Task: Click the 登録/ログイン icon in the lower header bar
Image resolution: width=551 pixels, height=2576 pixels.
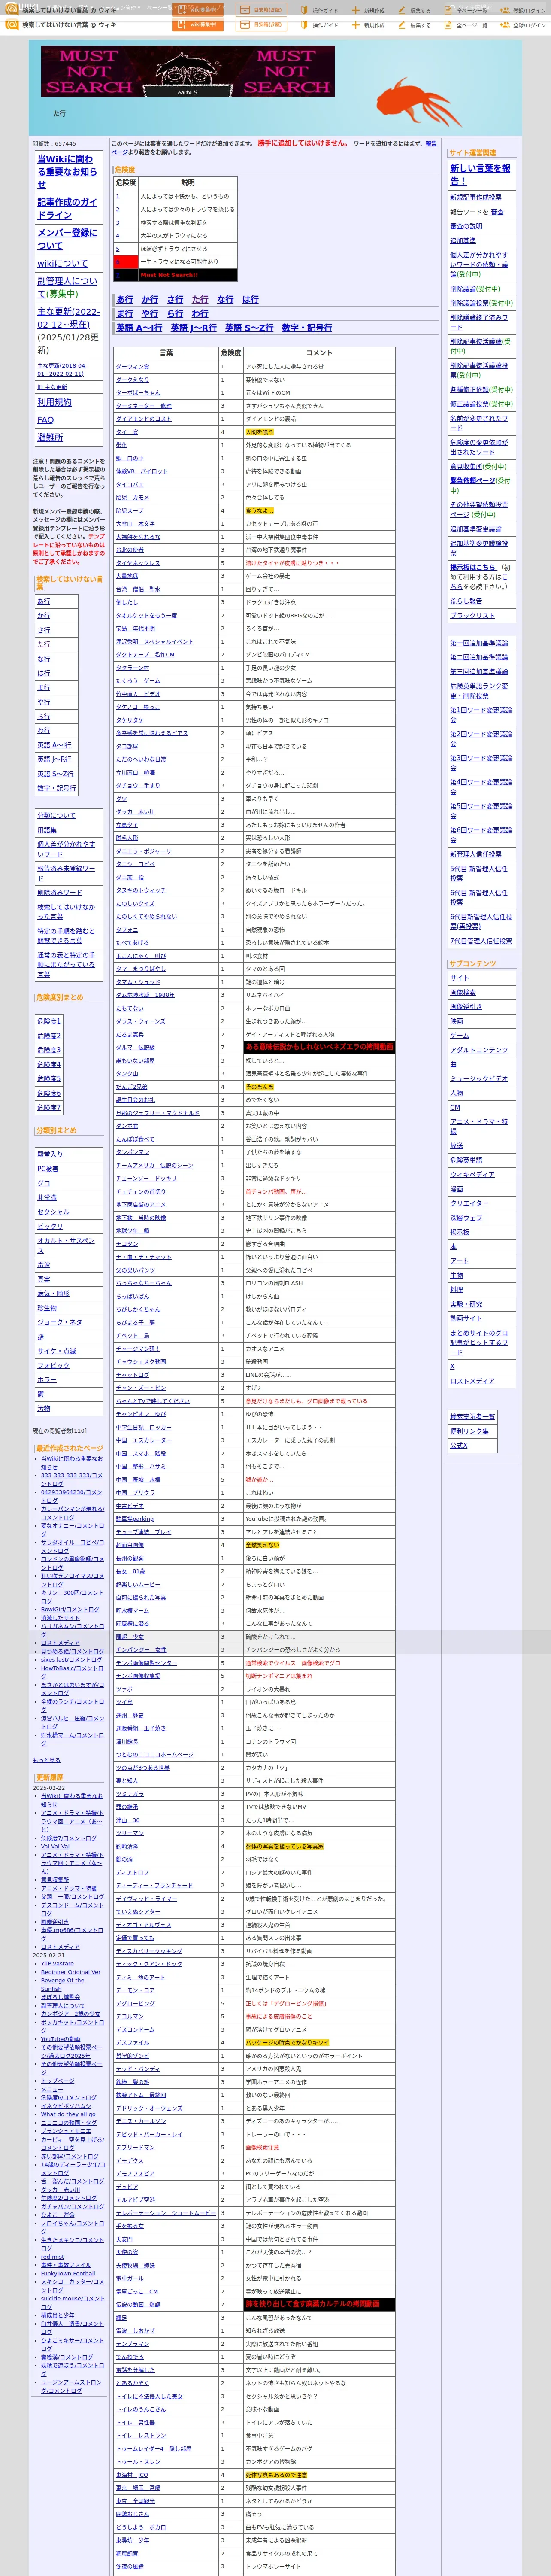Action: 506,25
